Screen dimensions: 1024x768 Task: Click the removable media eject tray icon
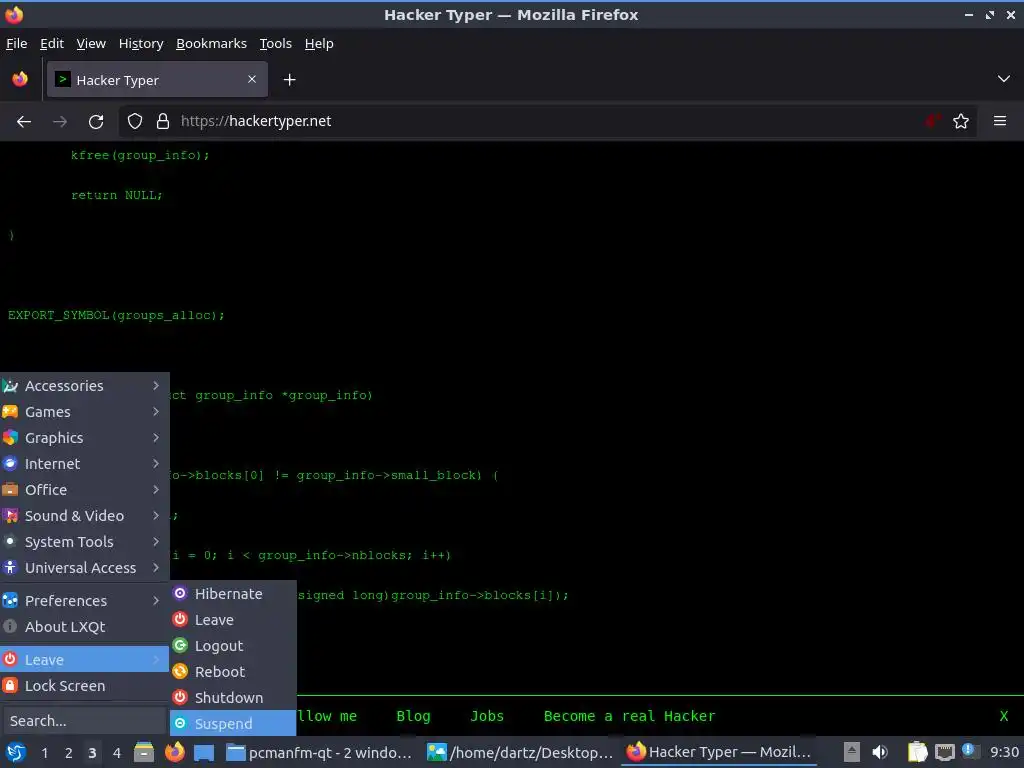[851, 752]
